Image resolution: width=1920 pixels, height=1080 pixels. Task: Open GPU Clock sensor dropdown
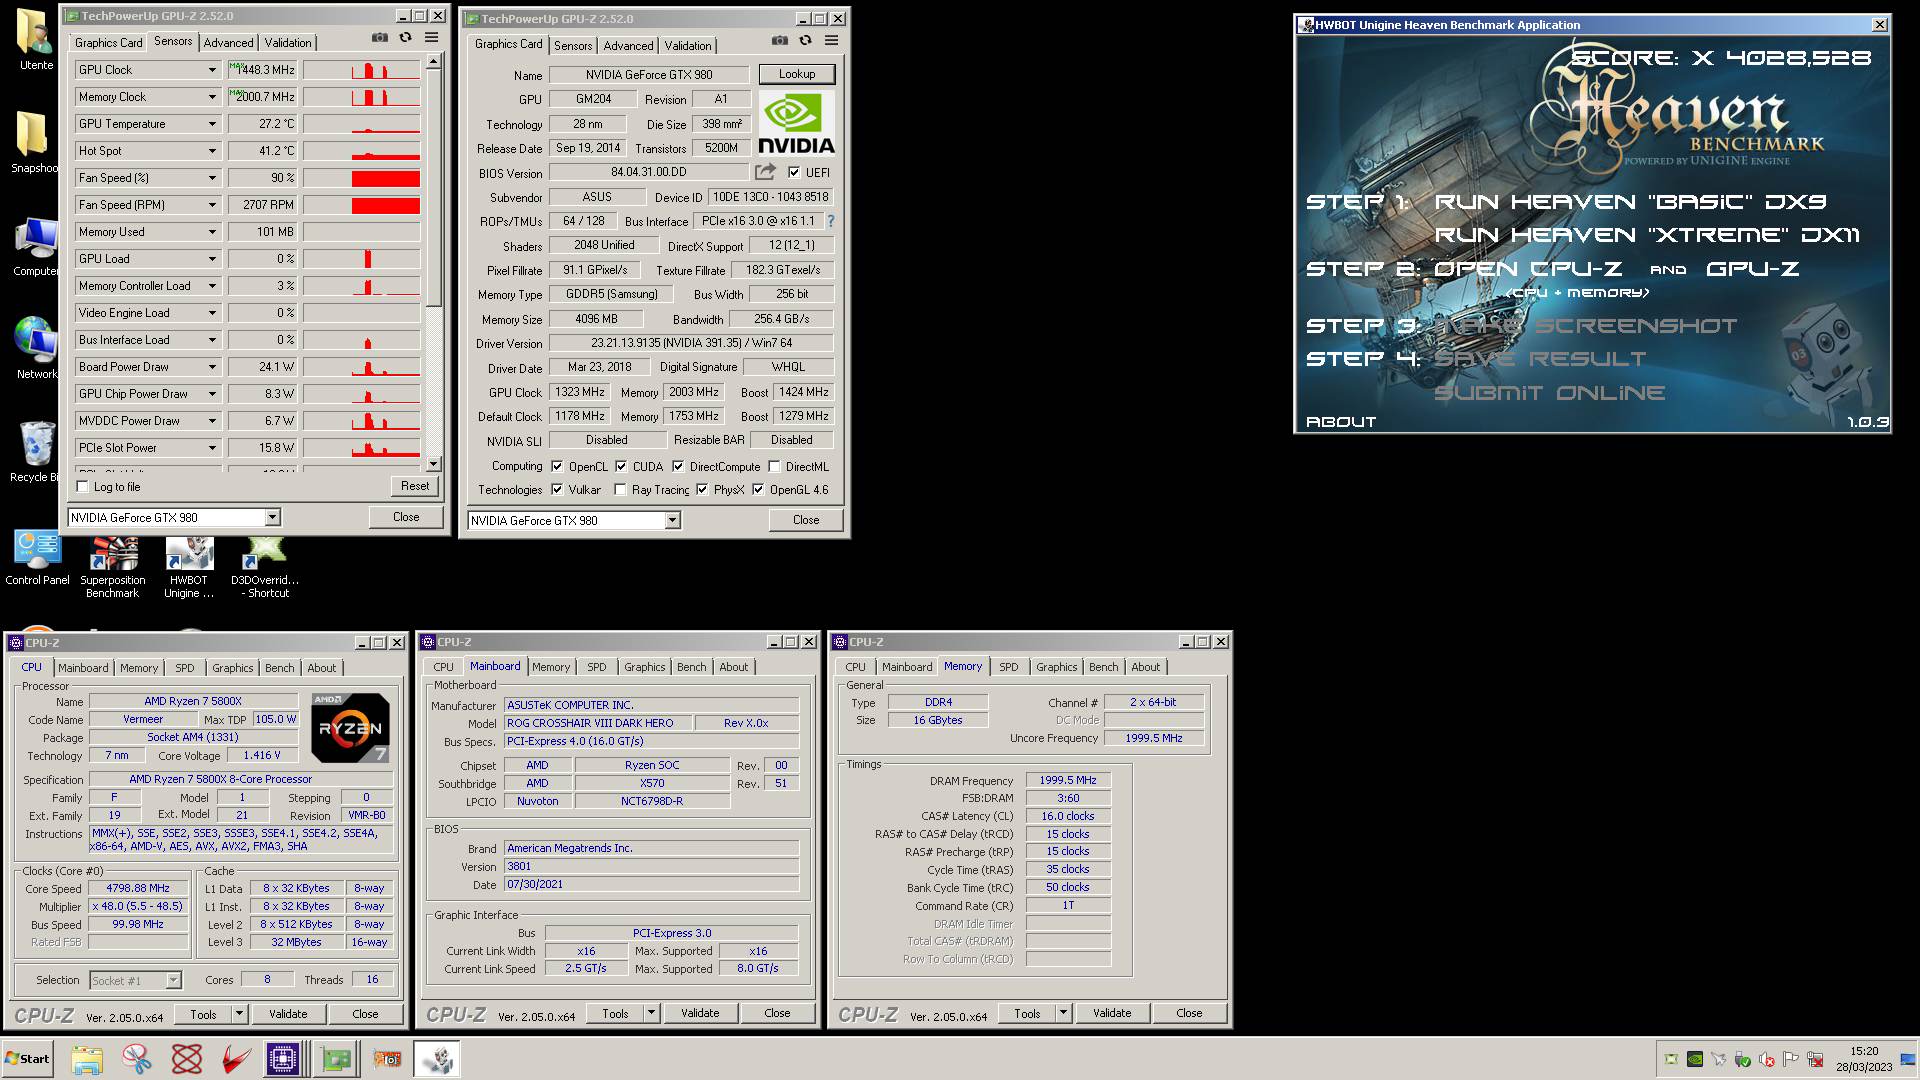pyautogui.click(x=212, y=70)
